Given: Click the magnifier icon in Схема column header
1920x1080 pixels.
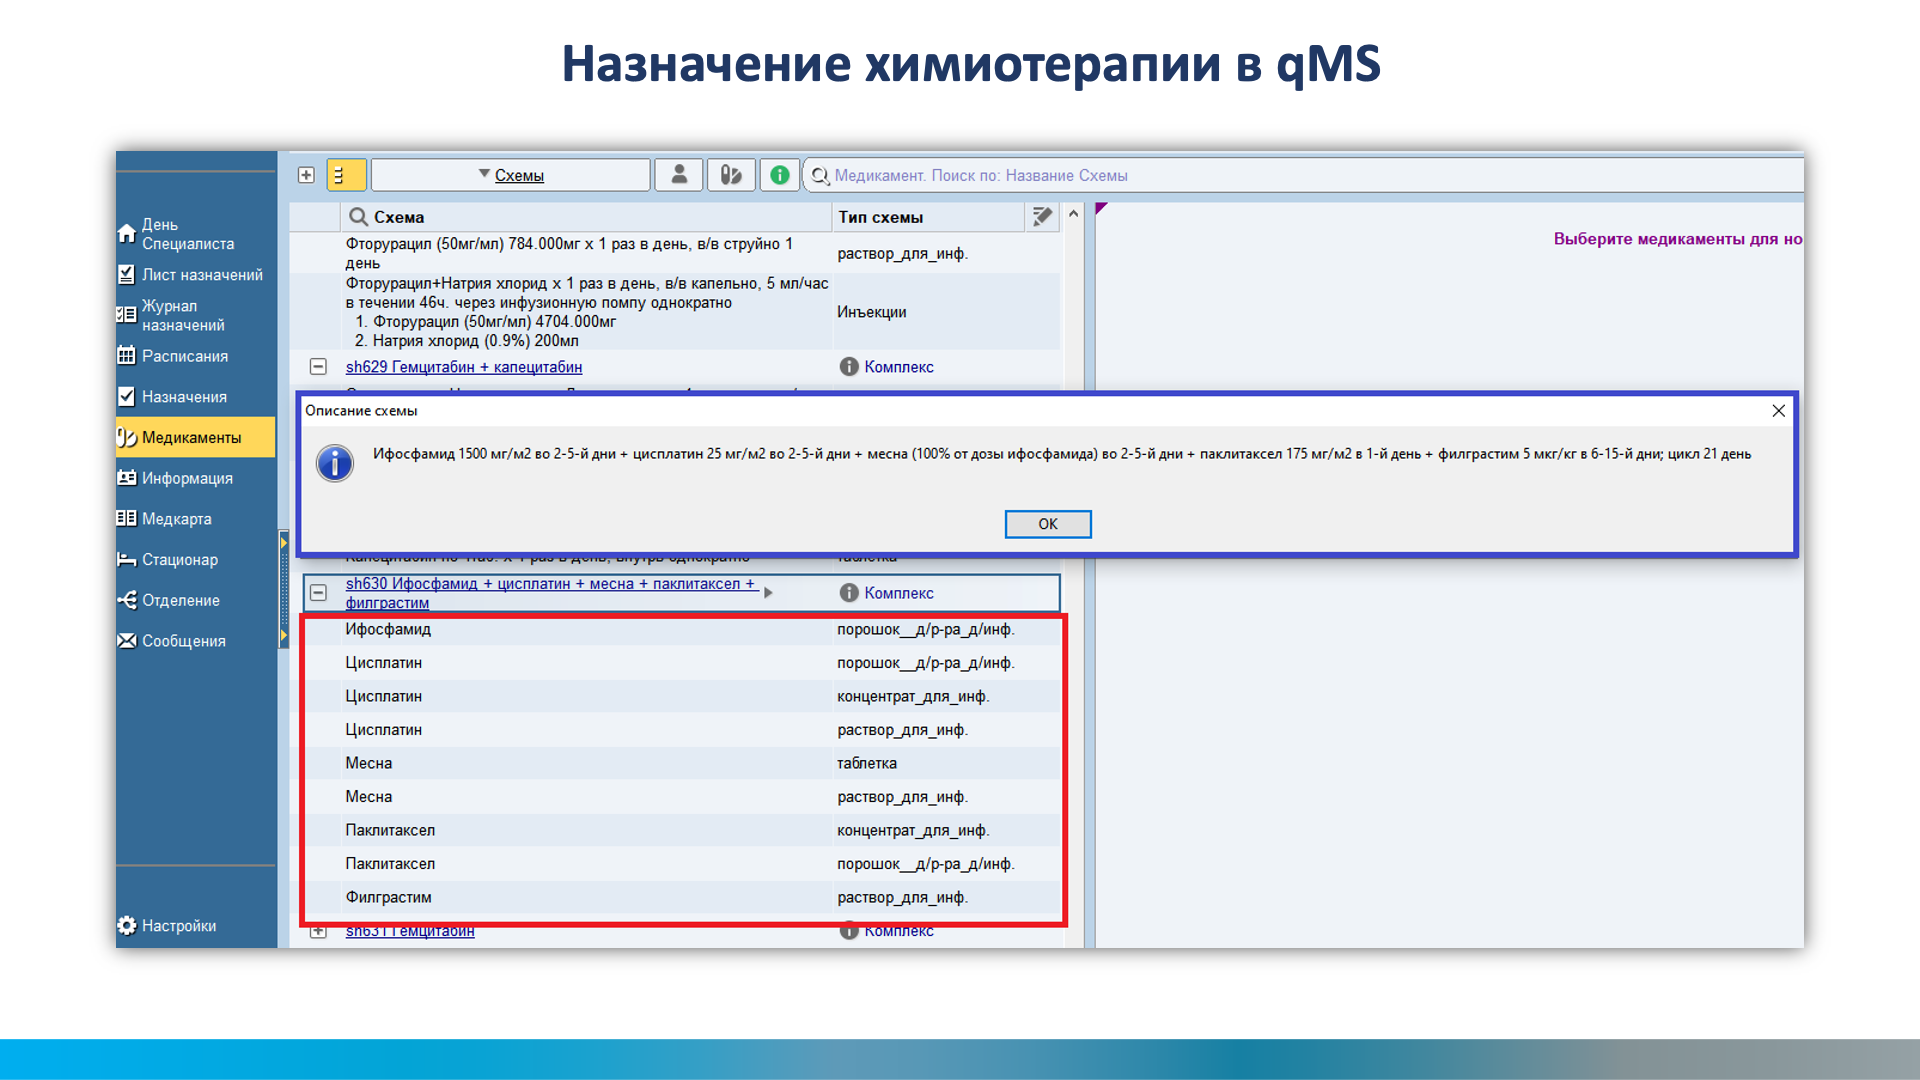Looking at the screenshot, I should [358, 217].
